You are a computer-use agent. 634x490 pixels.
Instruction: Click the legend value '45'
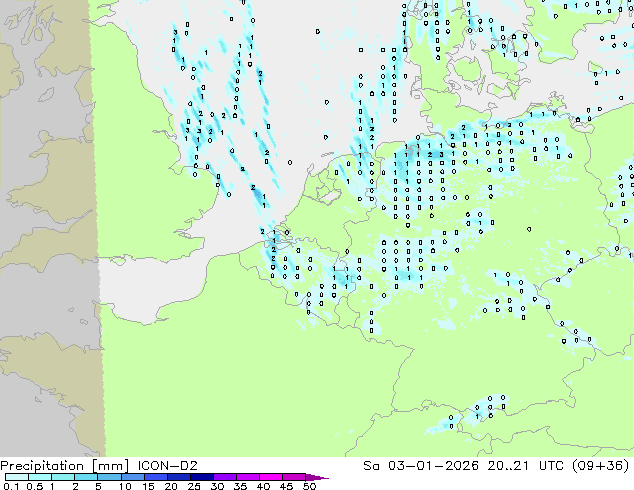click(x=286, y=486)
